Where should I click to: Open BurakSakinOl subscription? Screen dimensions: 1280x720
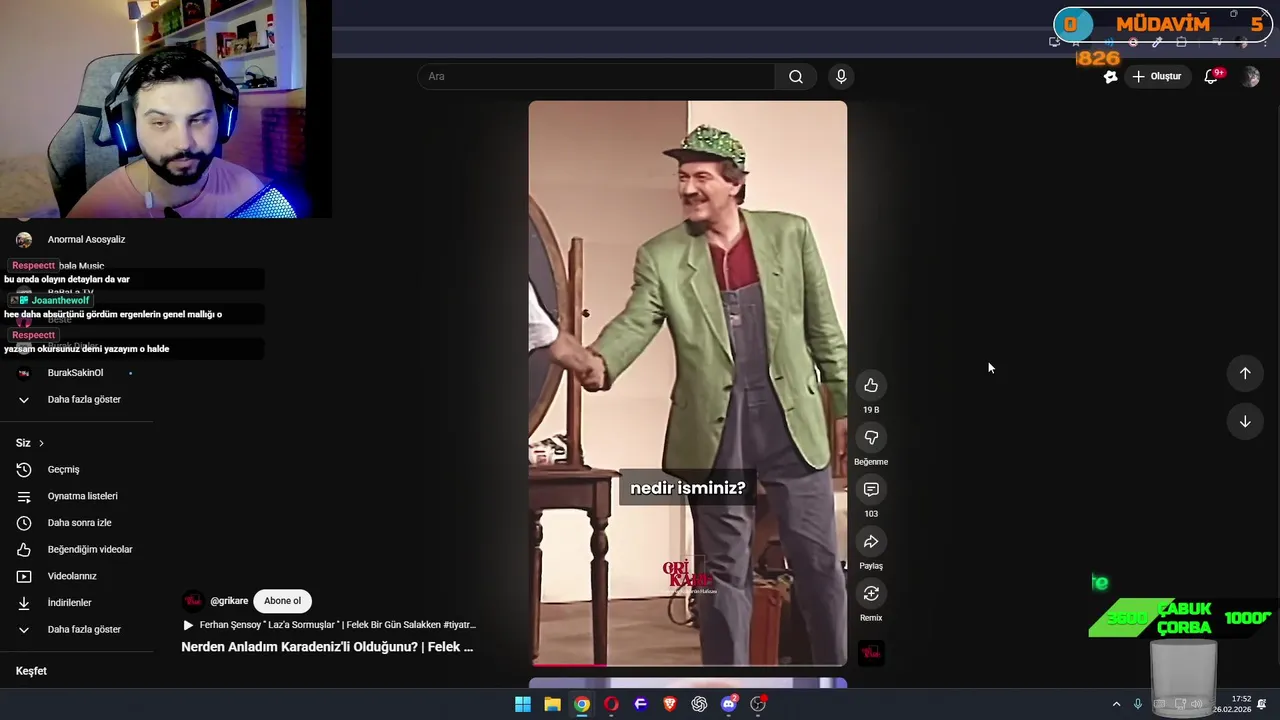[76, 373]
